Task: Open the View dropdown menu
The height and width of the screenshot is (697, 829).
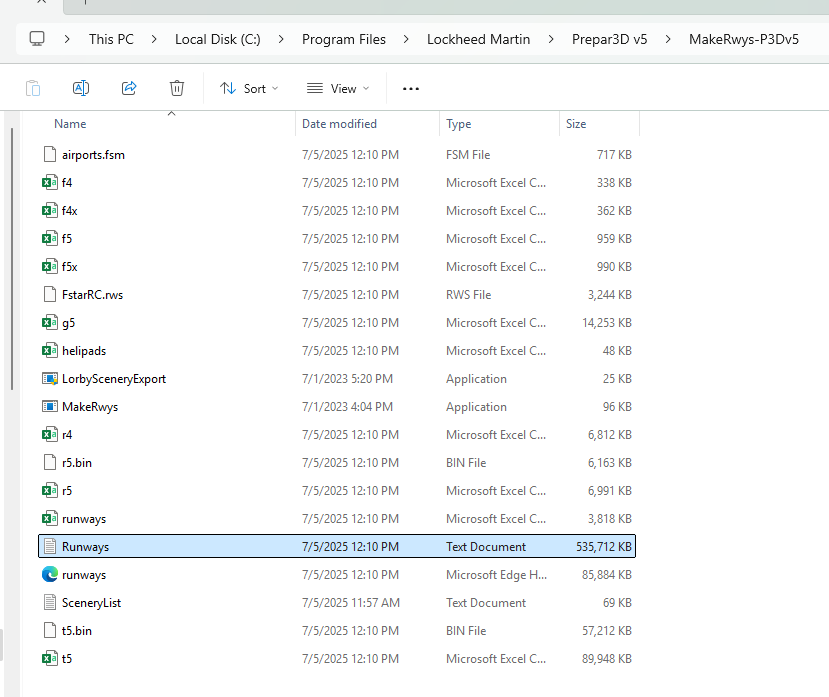Action: (x=338, y=88)
